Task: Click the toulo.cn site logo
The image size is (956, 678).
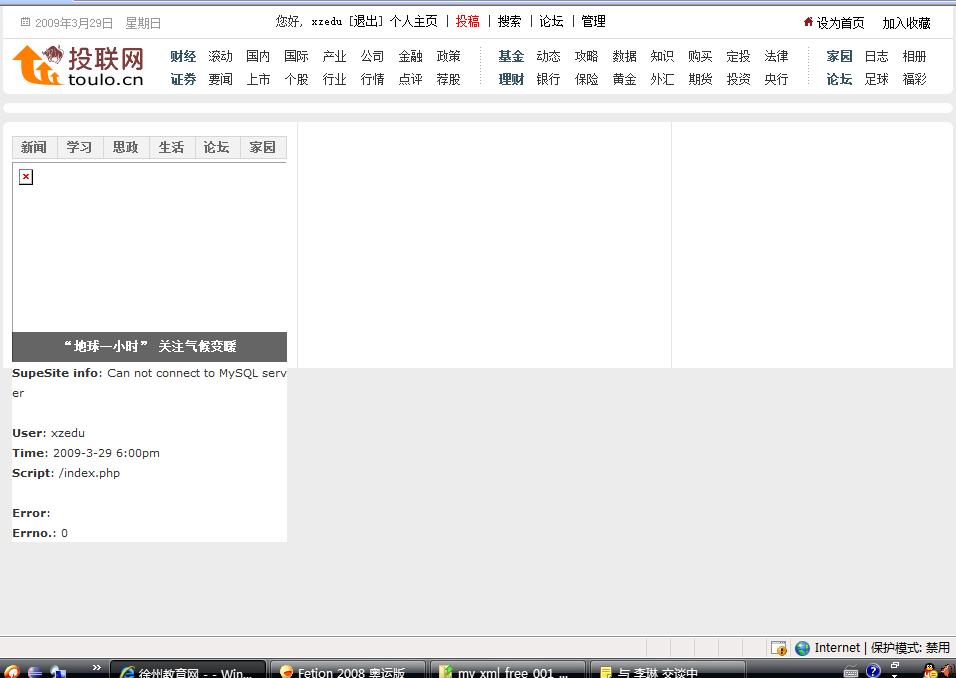Action: point(78,65)
